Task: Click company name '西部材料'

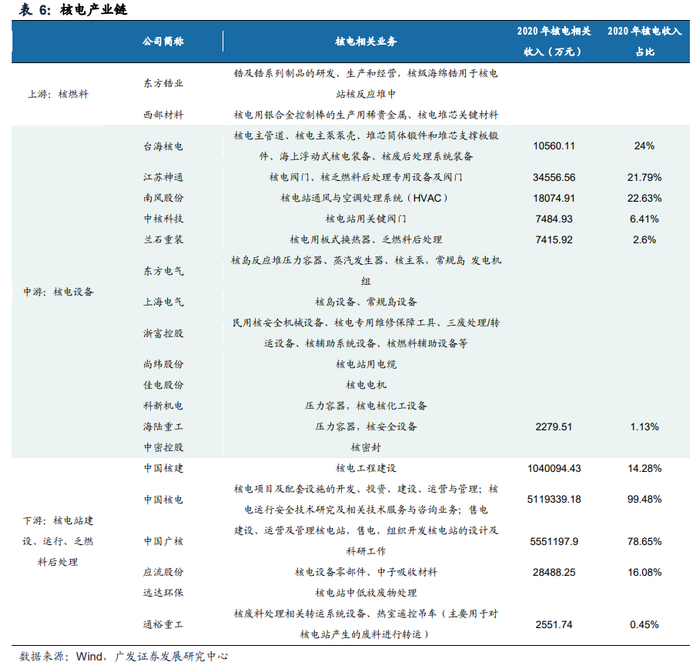Action: (163, 115)
